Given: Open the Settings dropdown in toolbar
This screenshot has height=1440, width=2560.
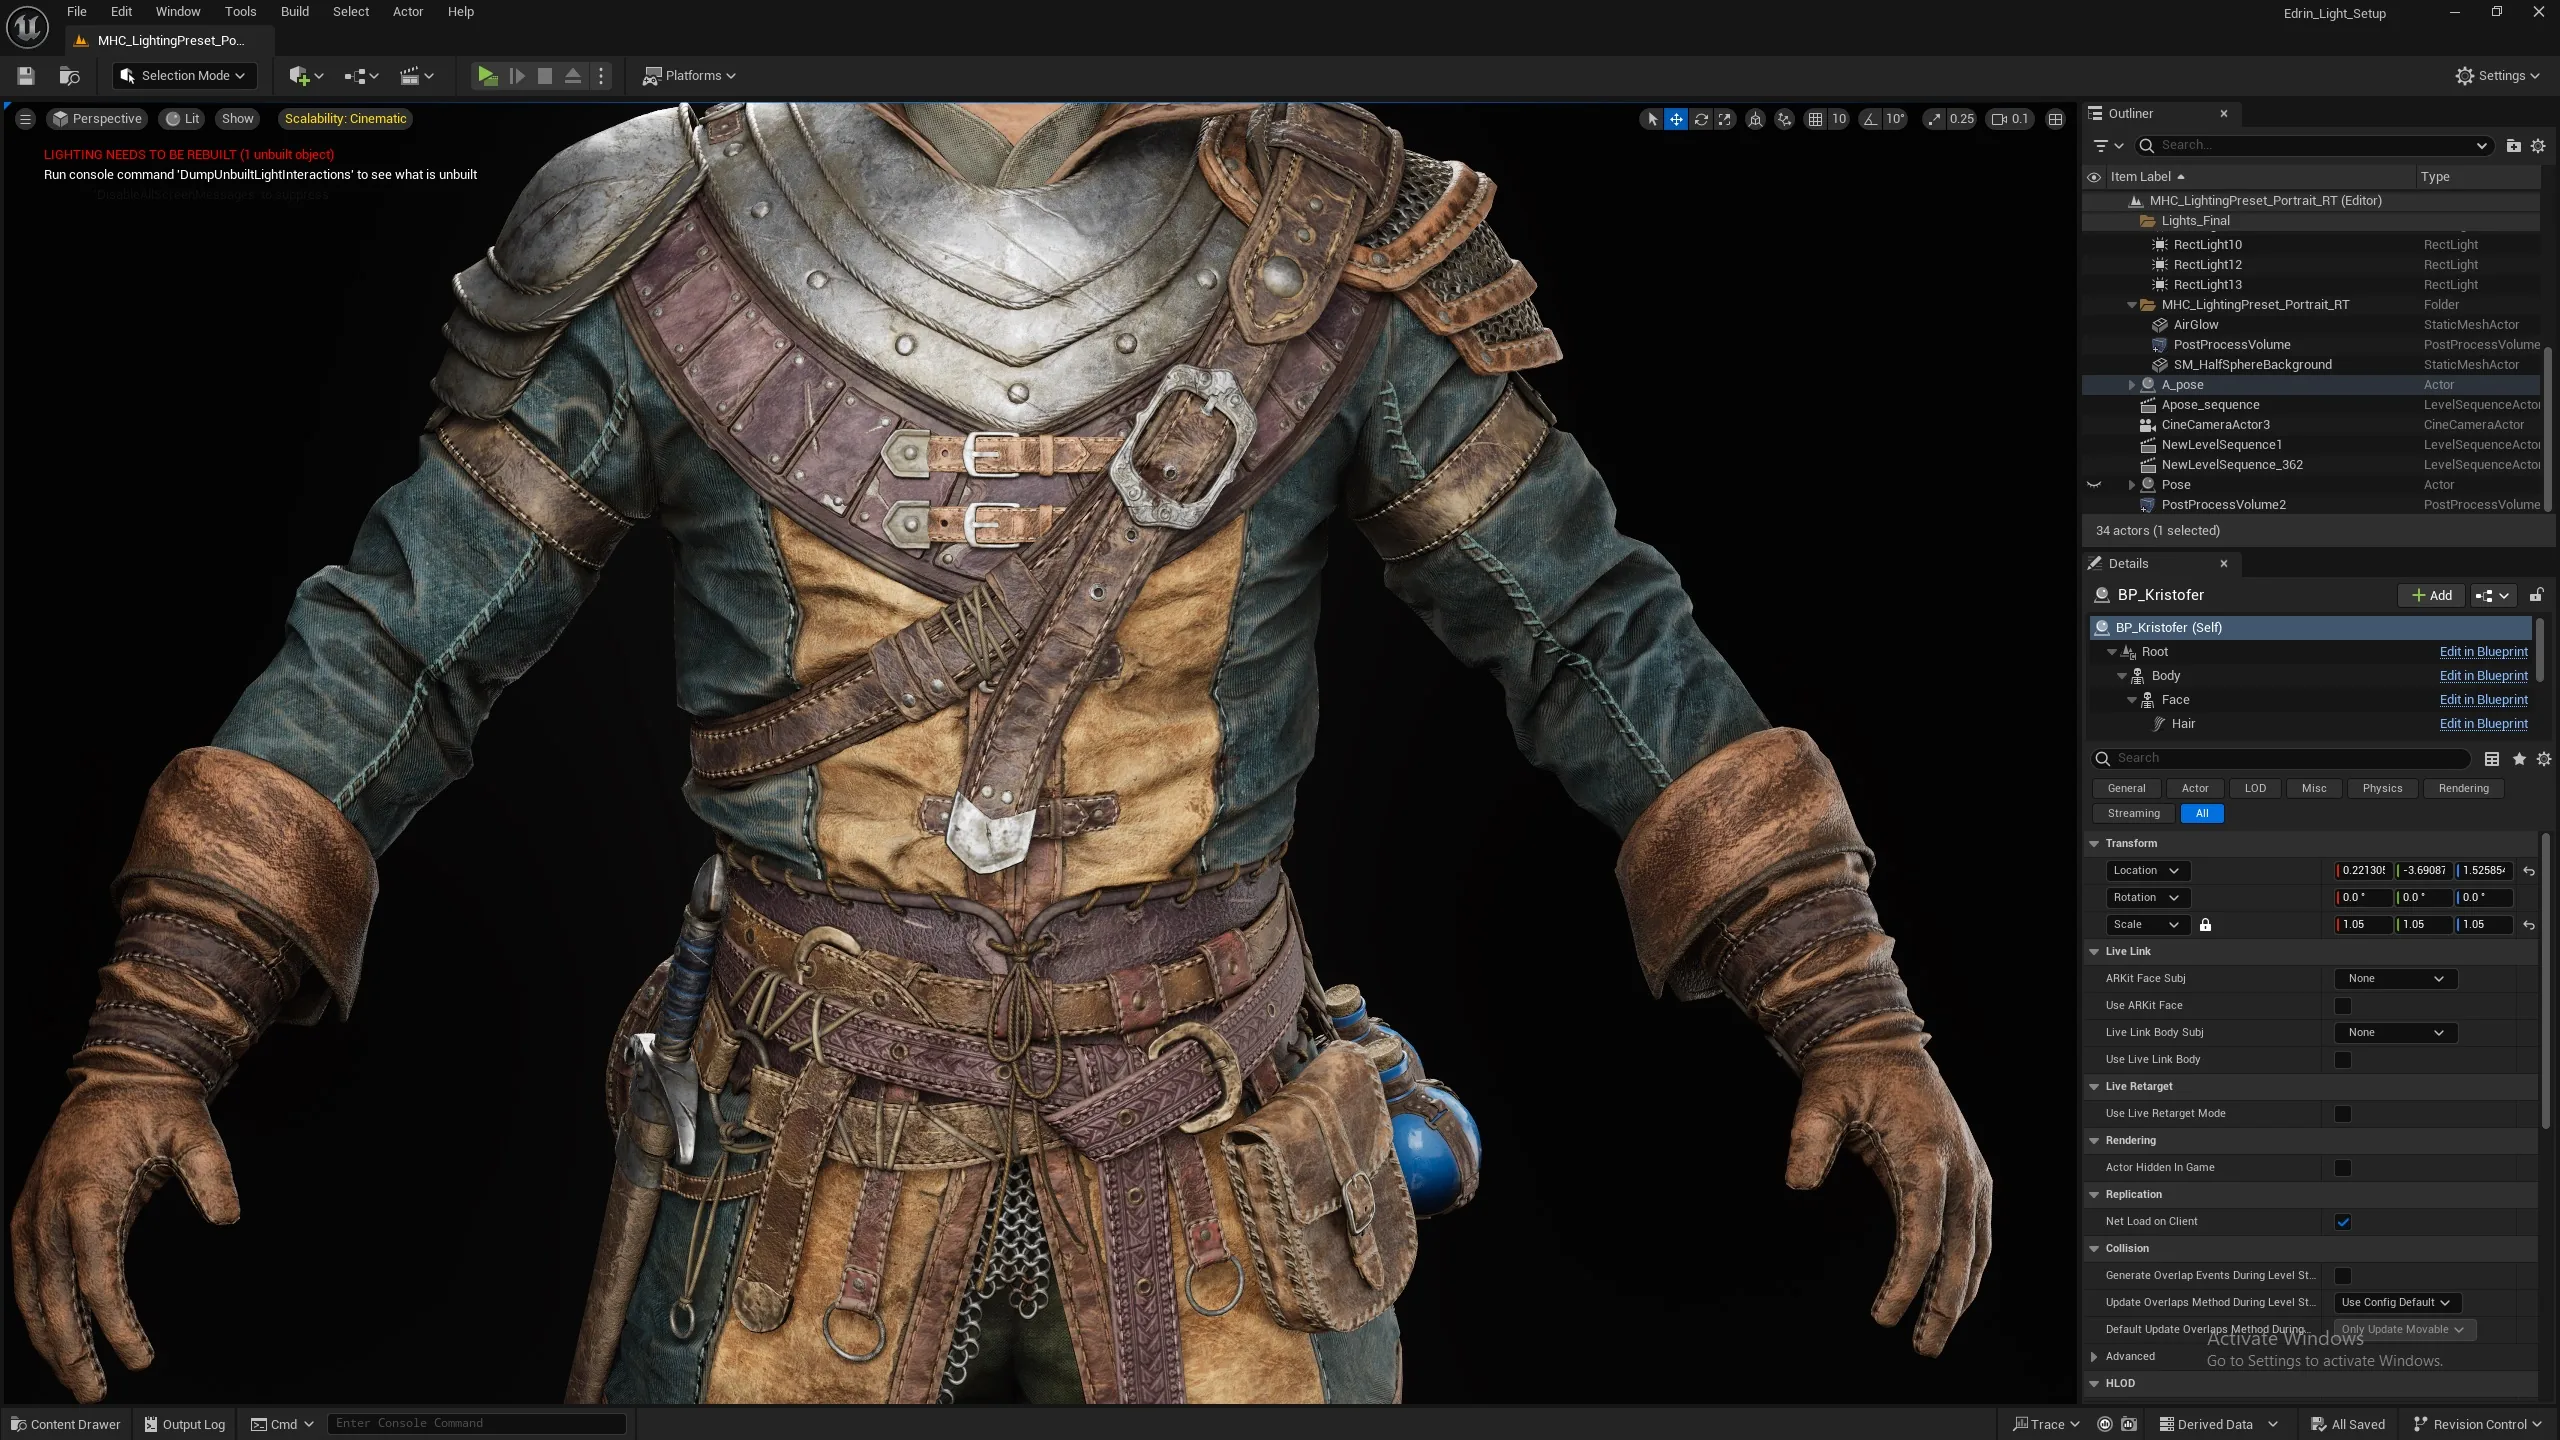Looking at the screenshot, I should [2497, 76].
